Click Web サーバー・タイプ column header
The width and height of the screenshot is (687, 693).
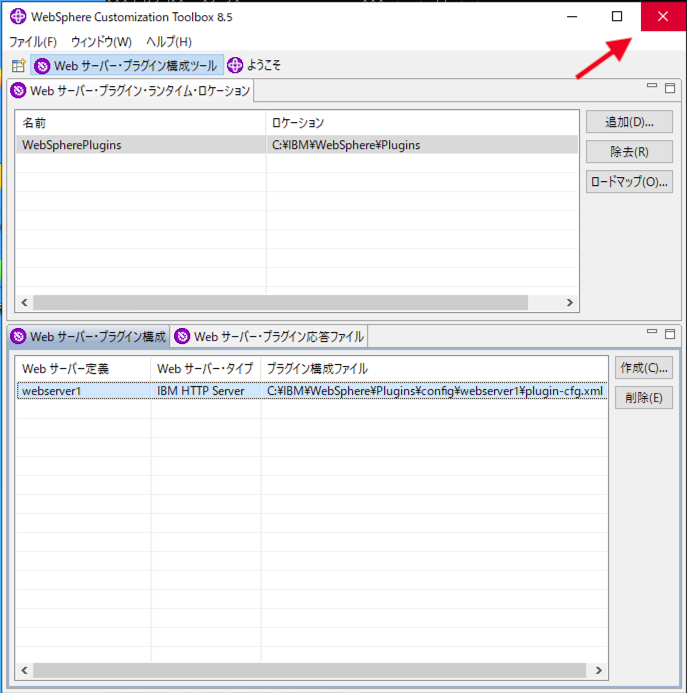206,369
